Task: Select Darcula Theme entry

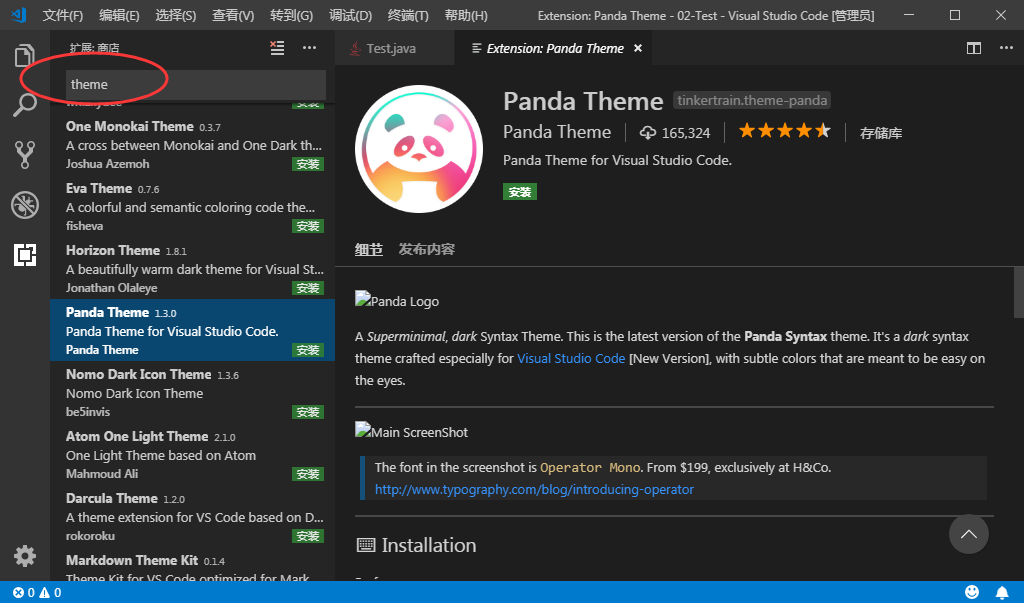Action: click(x=193, y=516)
